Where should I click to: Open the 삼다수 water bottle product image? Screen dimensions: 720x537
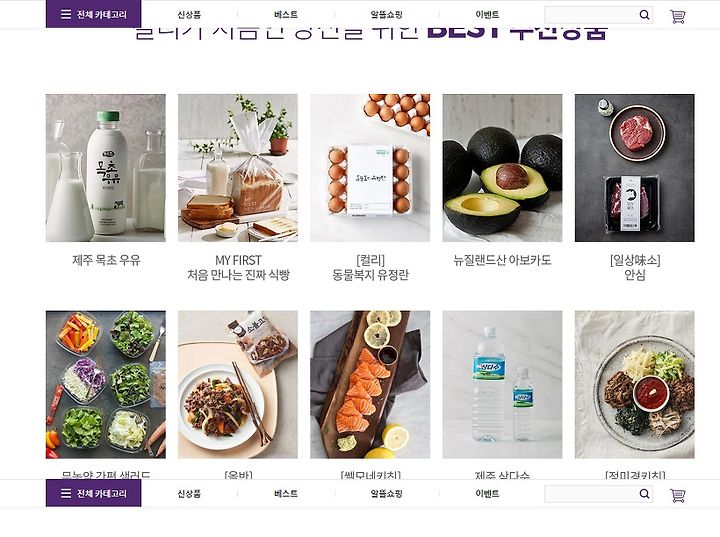502,384
